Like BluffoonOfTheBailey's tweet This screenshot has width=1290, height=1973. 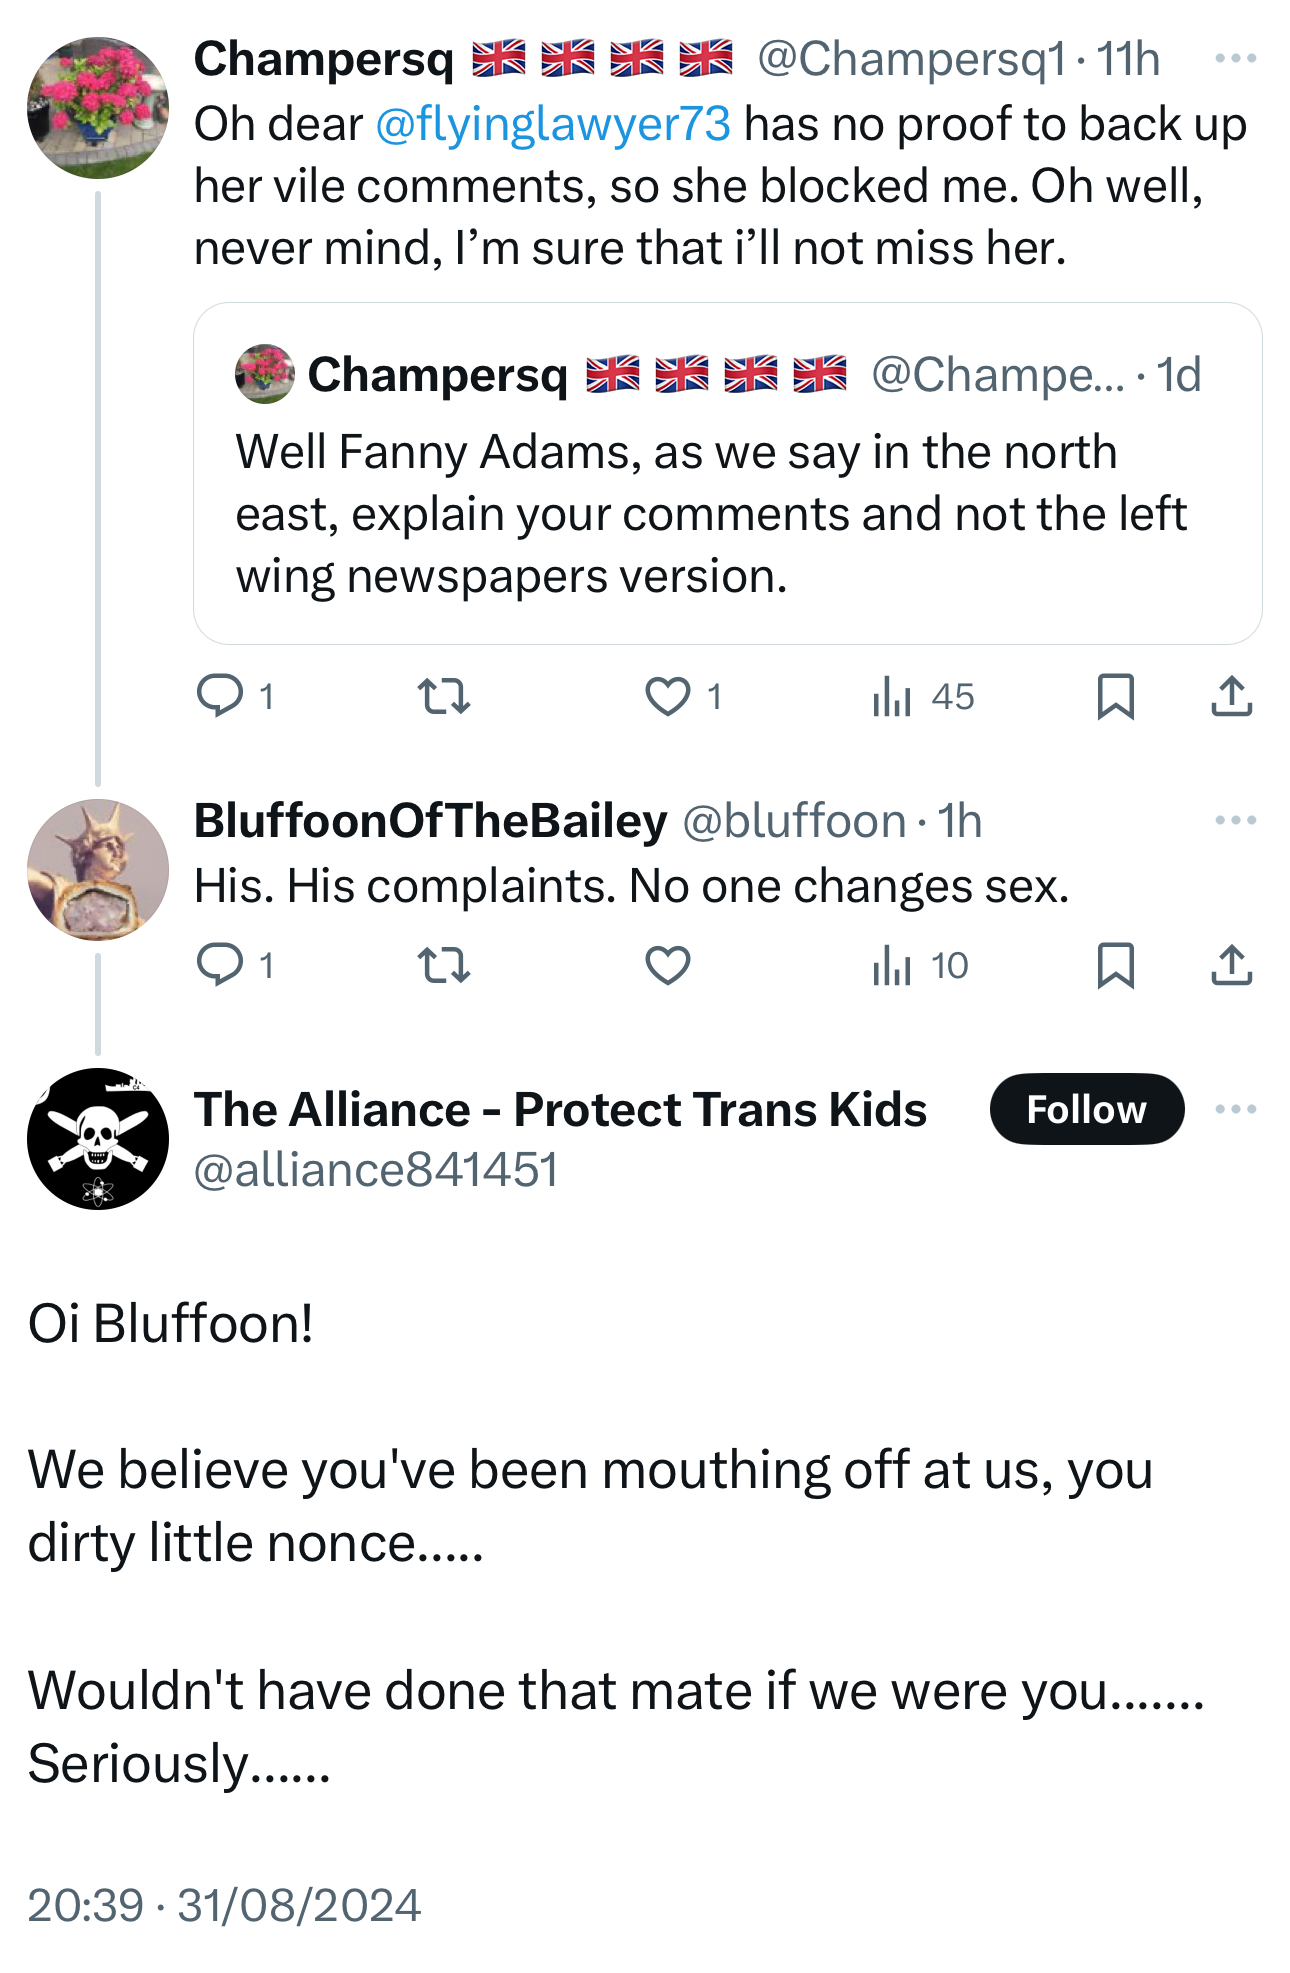coord(668,965)
